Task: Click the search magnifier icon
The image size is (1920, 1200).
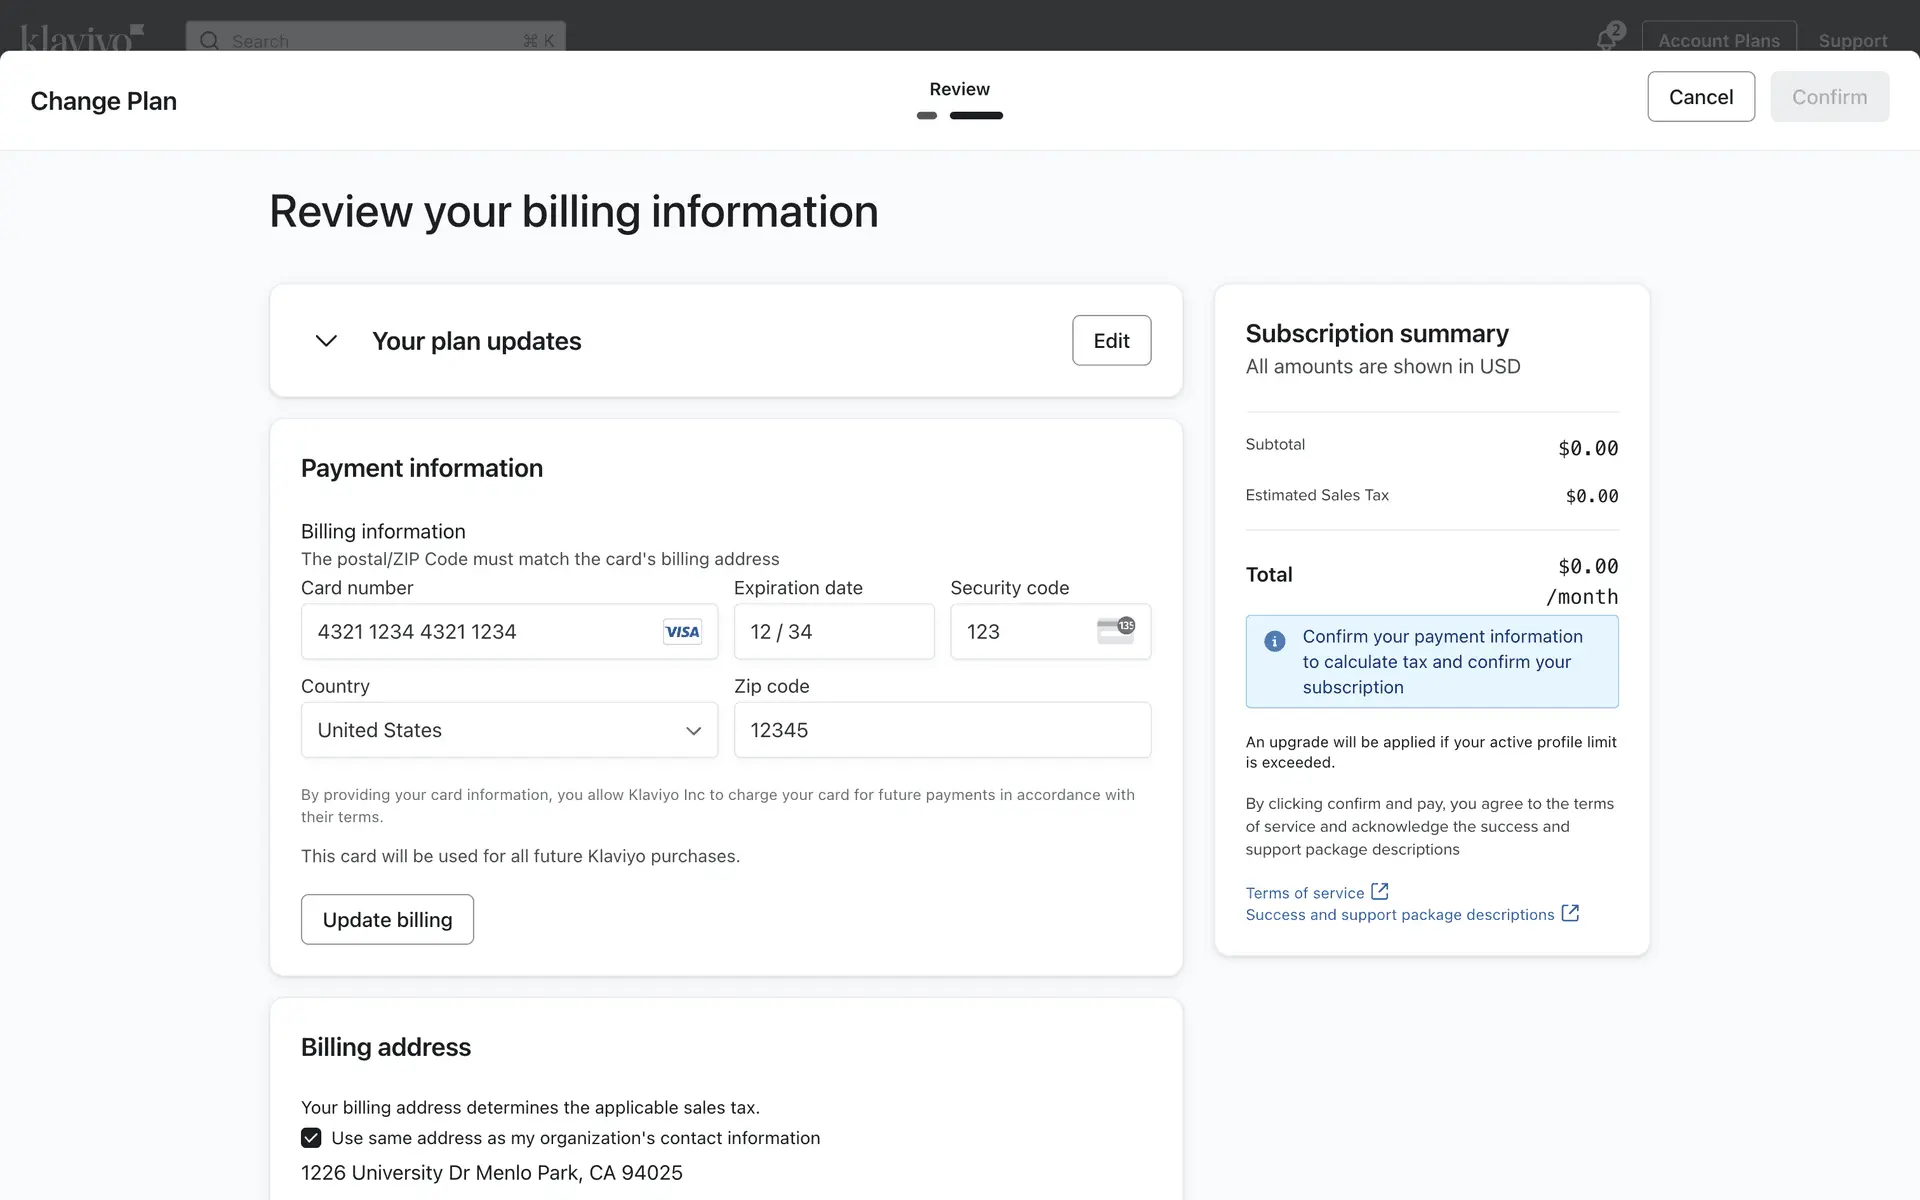Action: tap(209, 40)
